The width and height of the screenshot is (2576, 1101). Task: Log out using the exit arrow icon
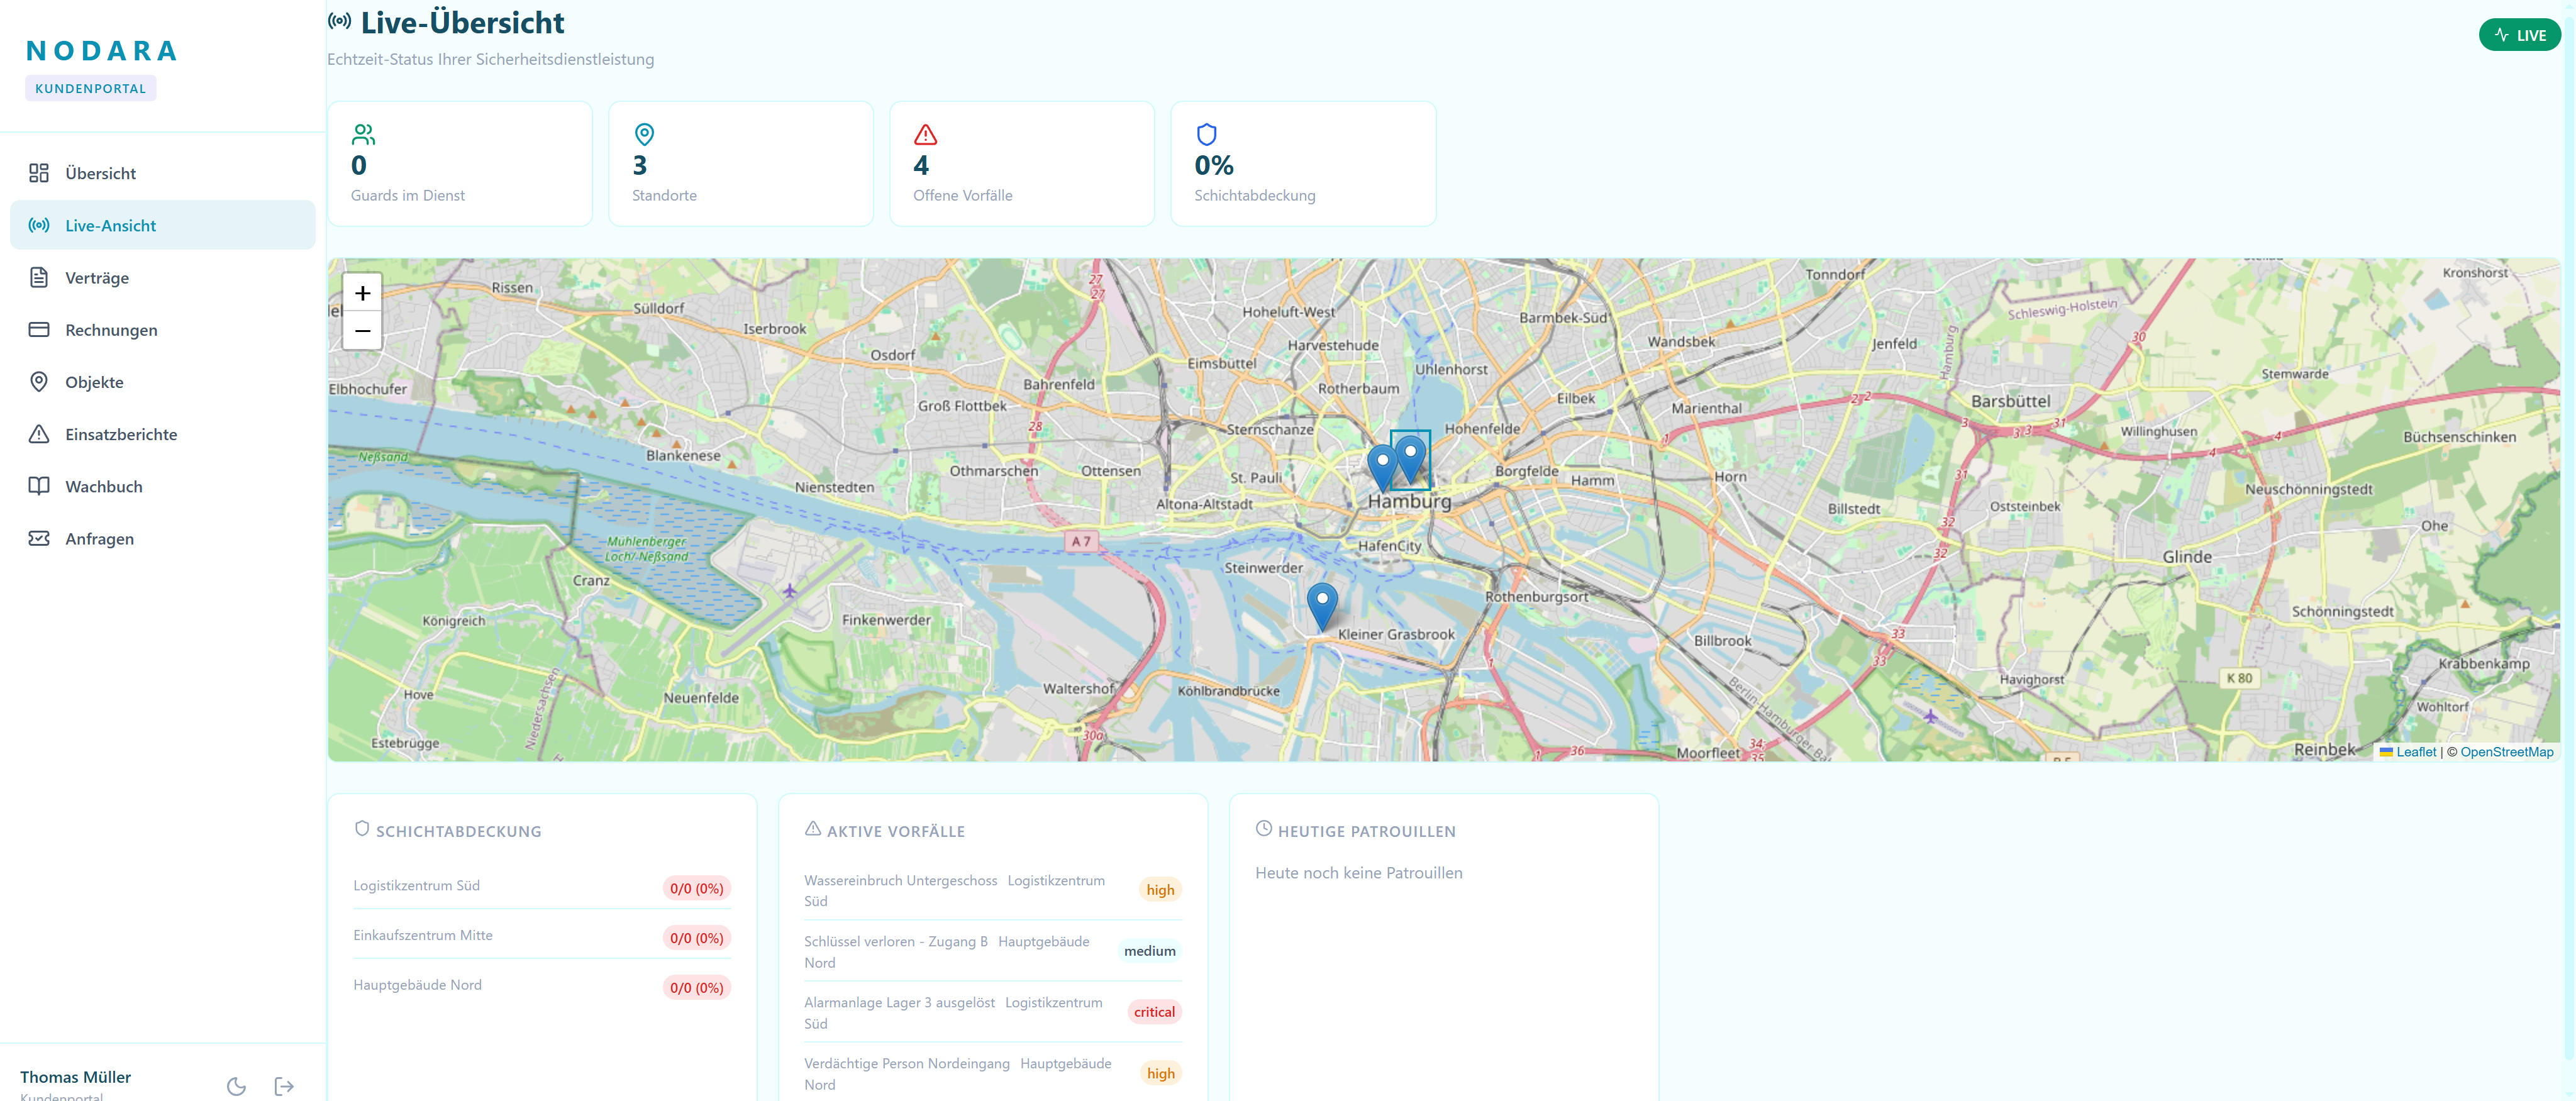point(284,1086)
